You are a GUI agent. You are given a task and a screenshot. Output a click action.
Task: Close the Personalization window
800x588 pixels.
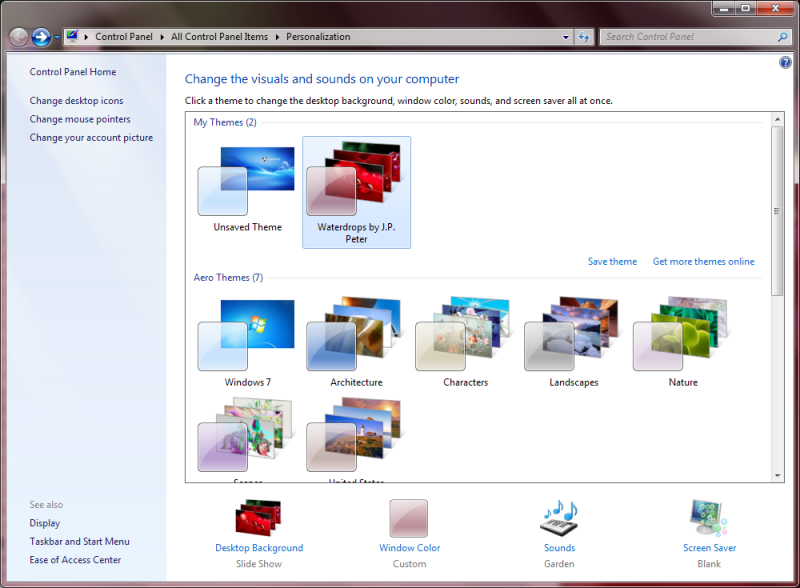point(775,9)
